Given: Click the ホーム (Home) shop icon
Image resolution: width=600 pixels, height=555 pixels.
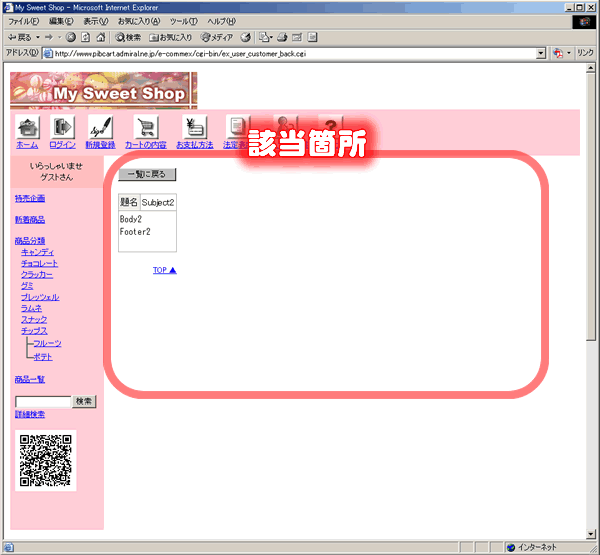Looking at the screenshot, I should [x=27, y=128].
